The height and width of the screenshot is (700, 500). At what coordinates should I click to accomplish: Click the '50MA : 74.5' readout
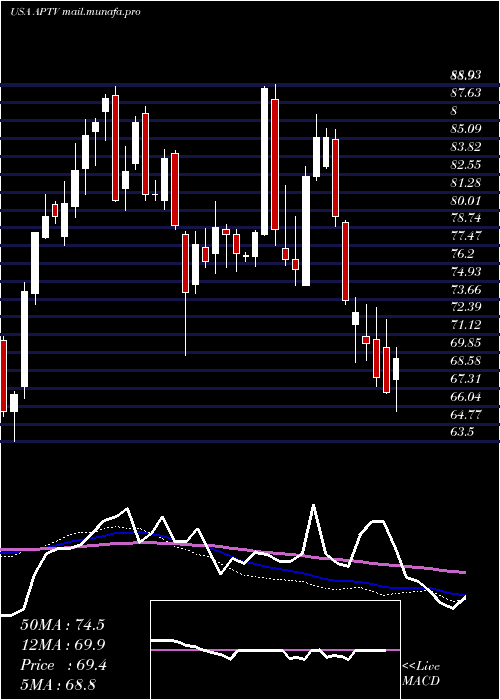[x=62, y=625]
